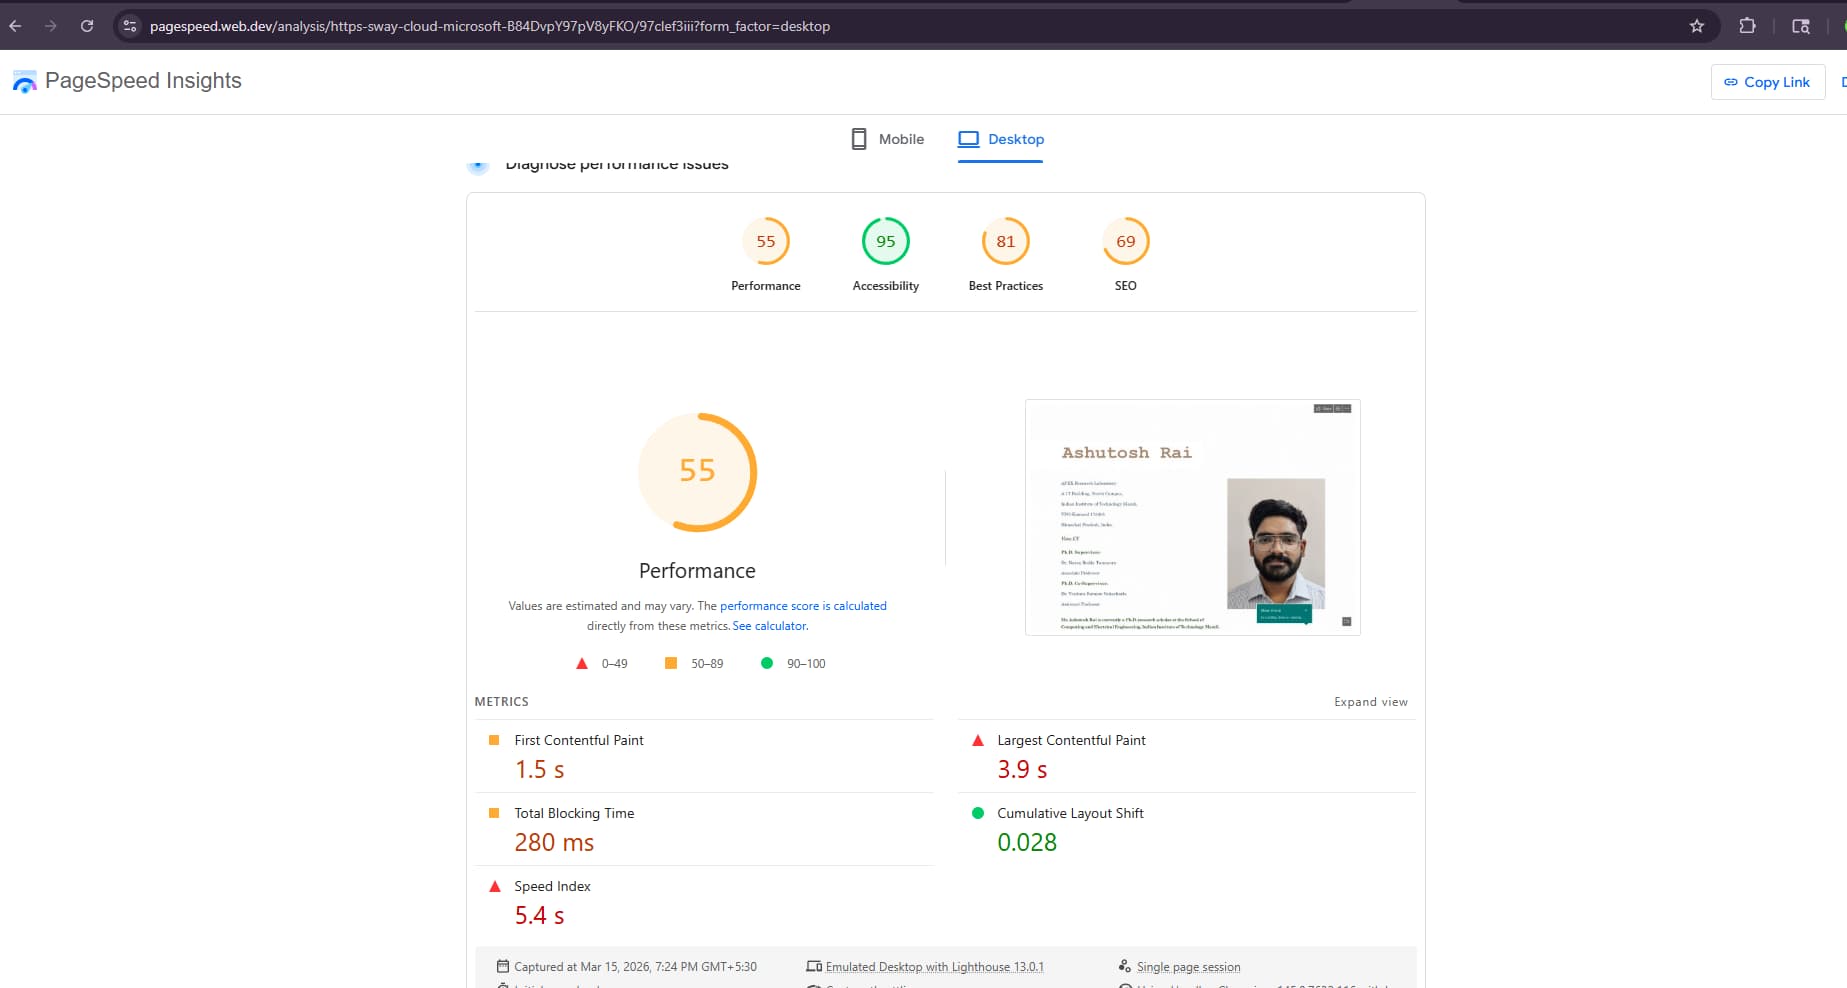Open the See calculator link
Screen dimensions: 1847x988
pyautogui.click(x=768, y=625)
